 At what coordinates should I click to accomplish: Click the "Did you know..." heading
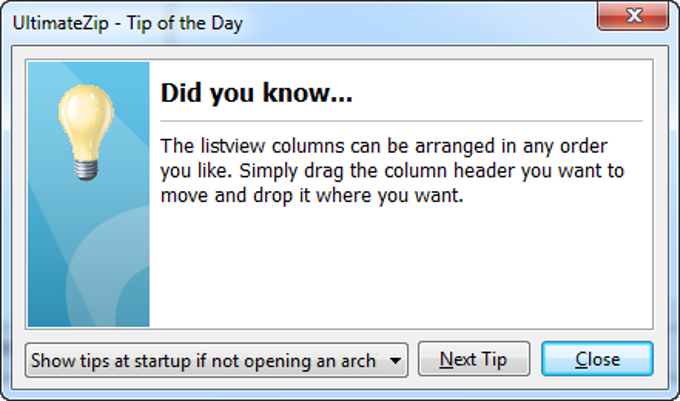point(257,95)
